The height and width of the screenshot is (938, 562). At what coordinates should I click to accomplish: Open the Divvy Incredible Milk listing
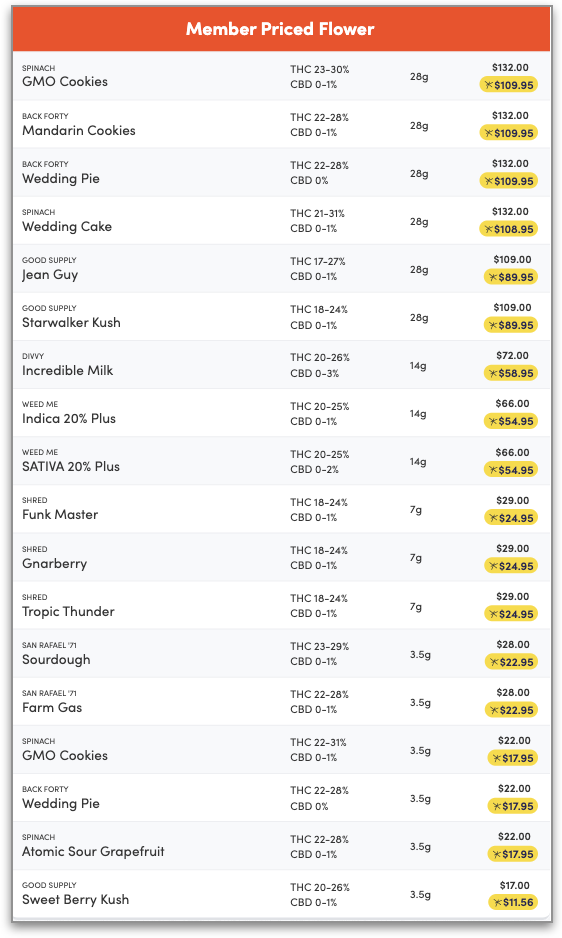[x=281, y=365]
